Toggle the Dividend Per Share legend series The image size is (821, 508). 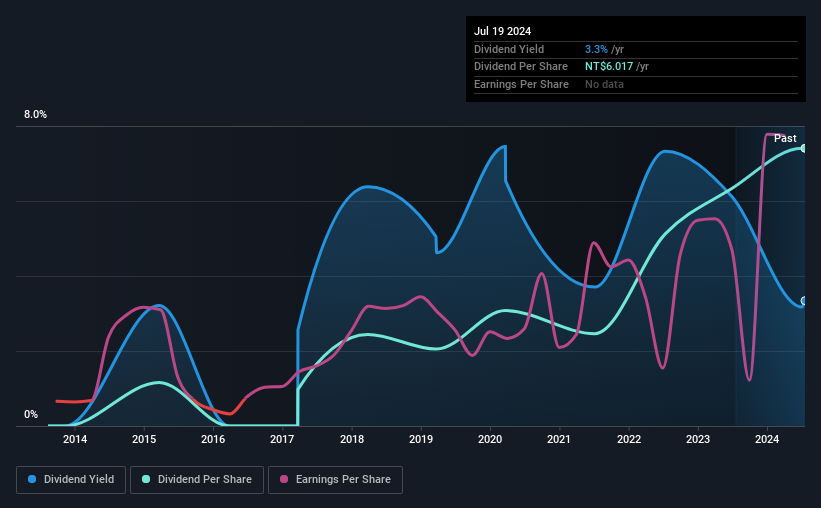(197, 480)
